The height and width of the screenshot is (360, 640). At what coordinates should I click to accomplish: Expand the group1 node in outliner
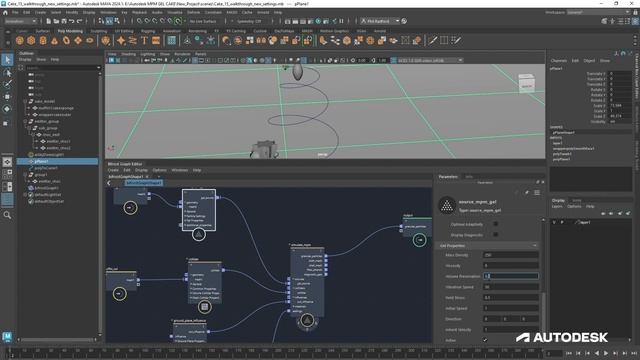point(25,175)
